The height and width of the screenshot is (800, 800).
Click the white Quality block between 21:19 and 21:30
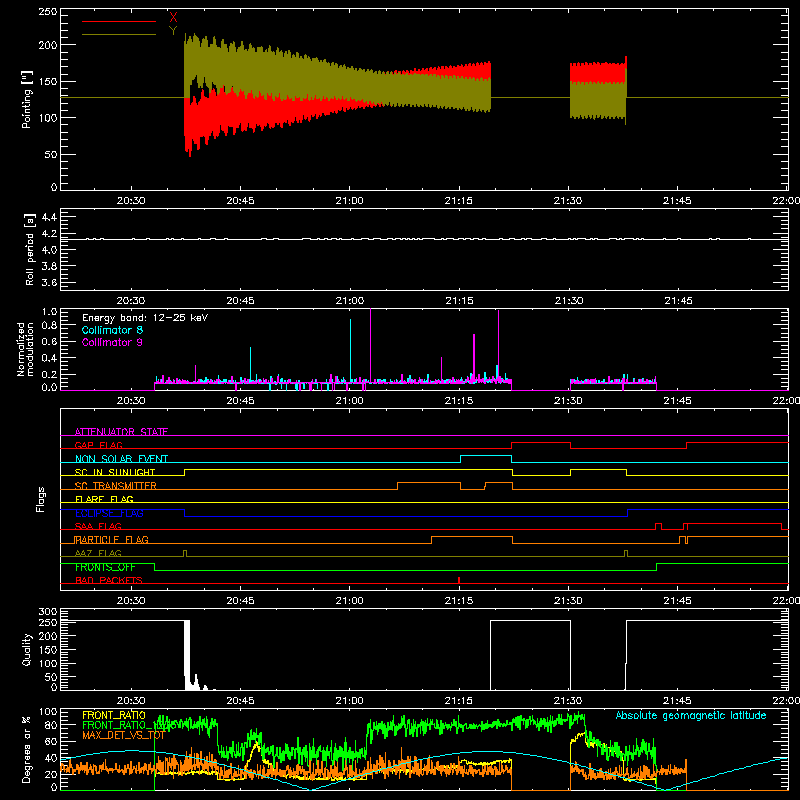pyautogui.click(x=530, y=655)
